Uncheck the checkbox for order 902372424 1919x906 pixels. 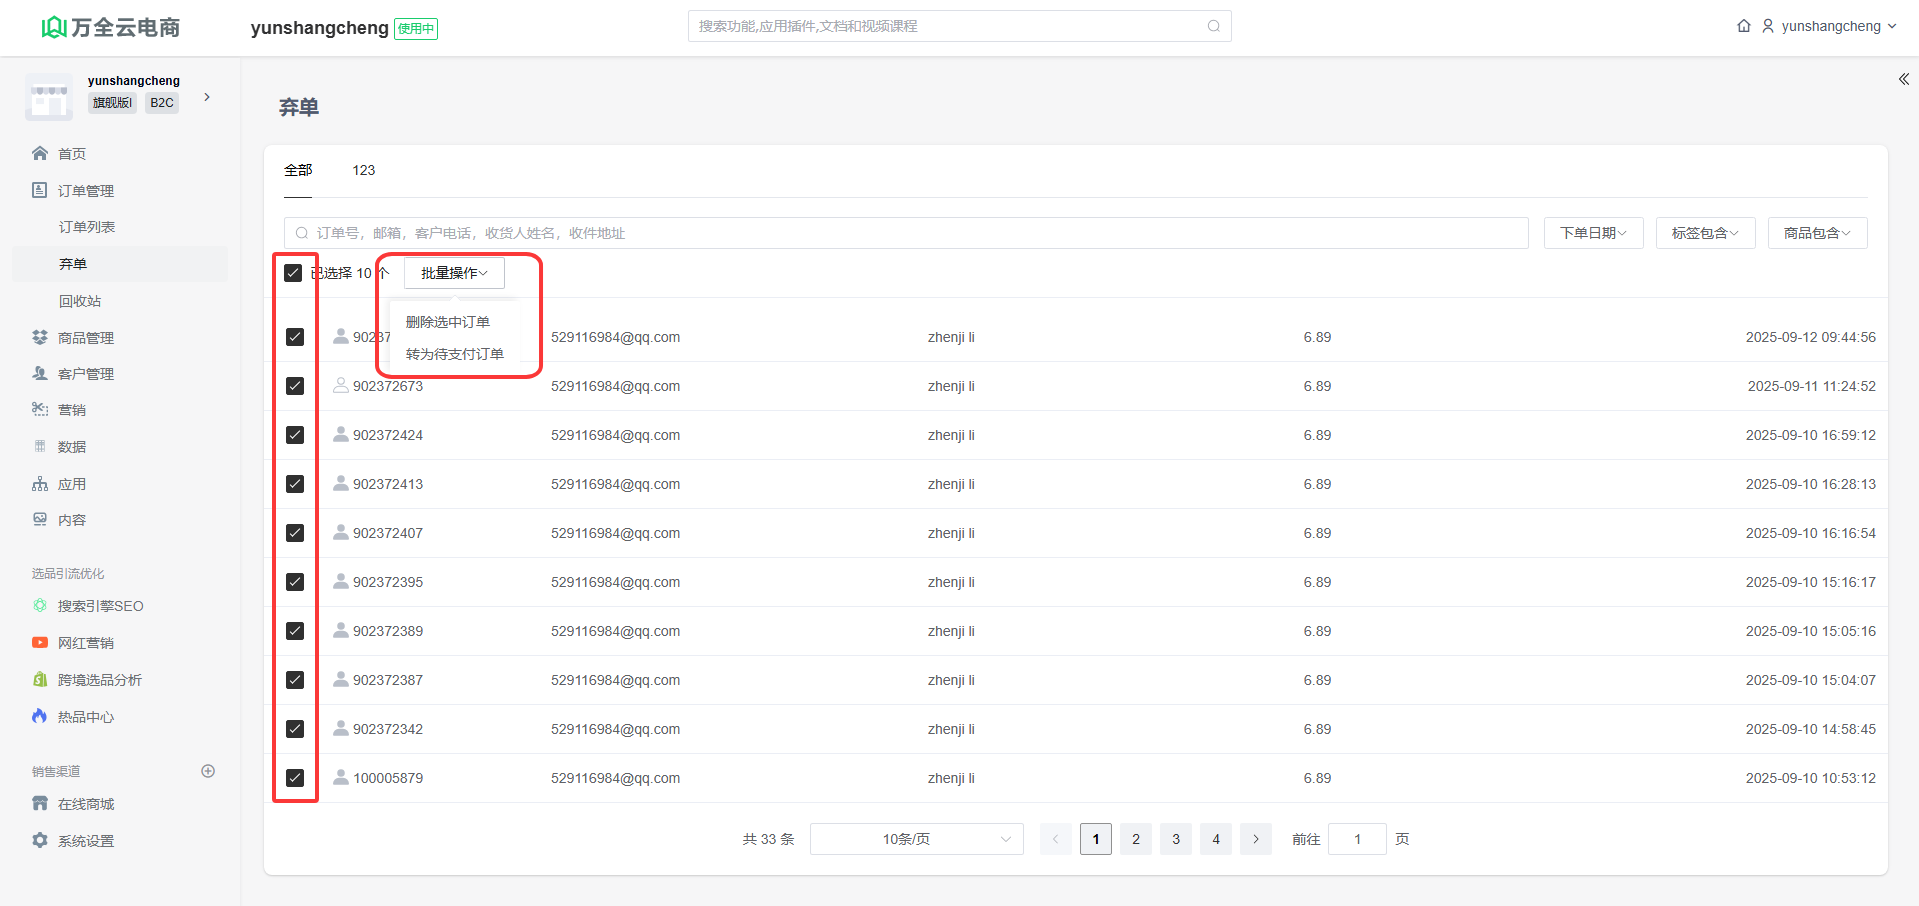click(x=295, y=435)
